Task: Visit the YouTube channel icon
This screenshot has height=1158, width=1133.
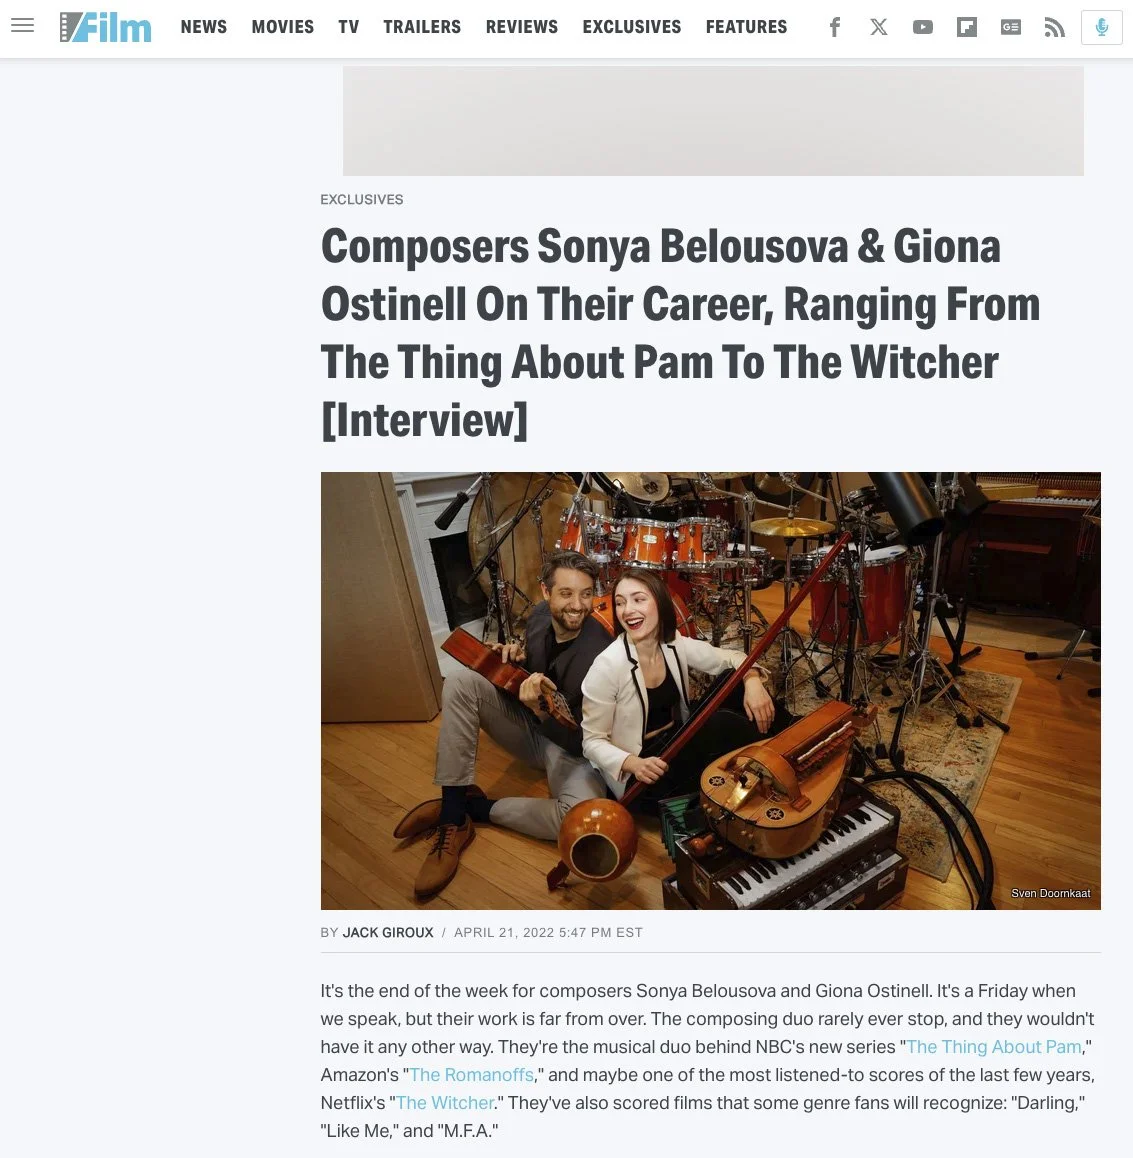Action: [x=923, y=27]
